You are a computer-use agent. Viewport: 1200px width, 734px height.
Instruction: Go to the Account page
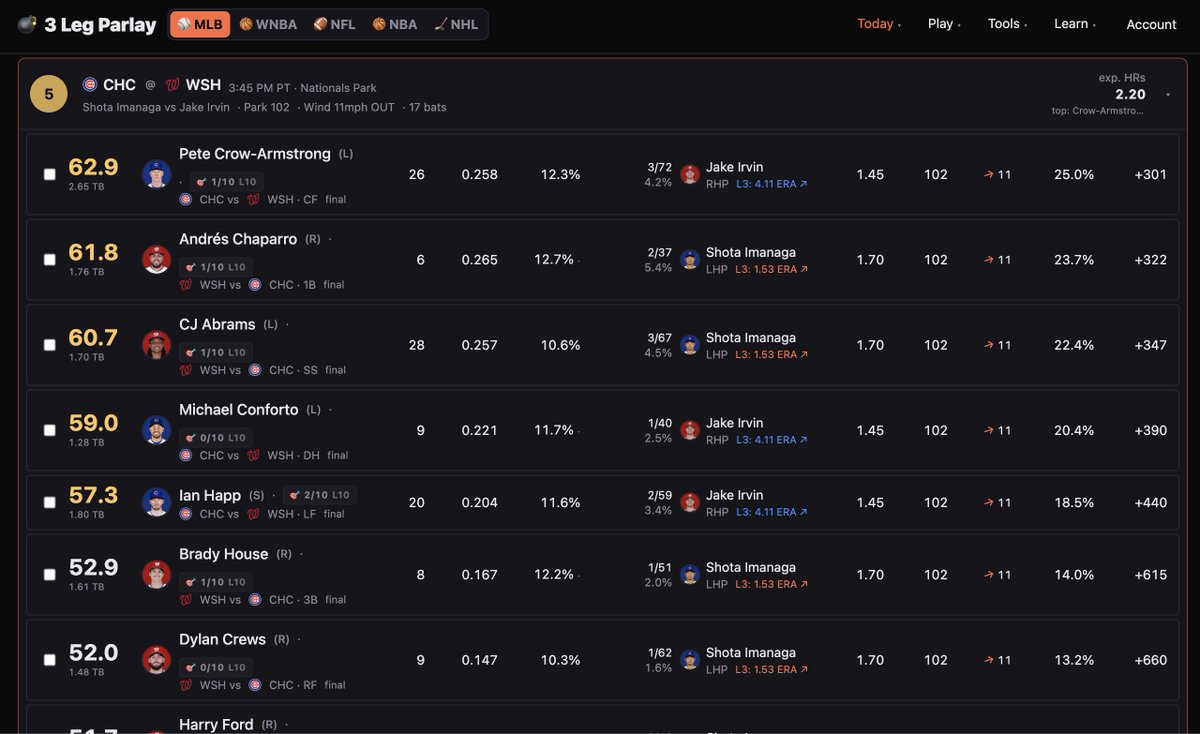coord(1151,24)
